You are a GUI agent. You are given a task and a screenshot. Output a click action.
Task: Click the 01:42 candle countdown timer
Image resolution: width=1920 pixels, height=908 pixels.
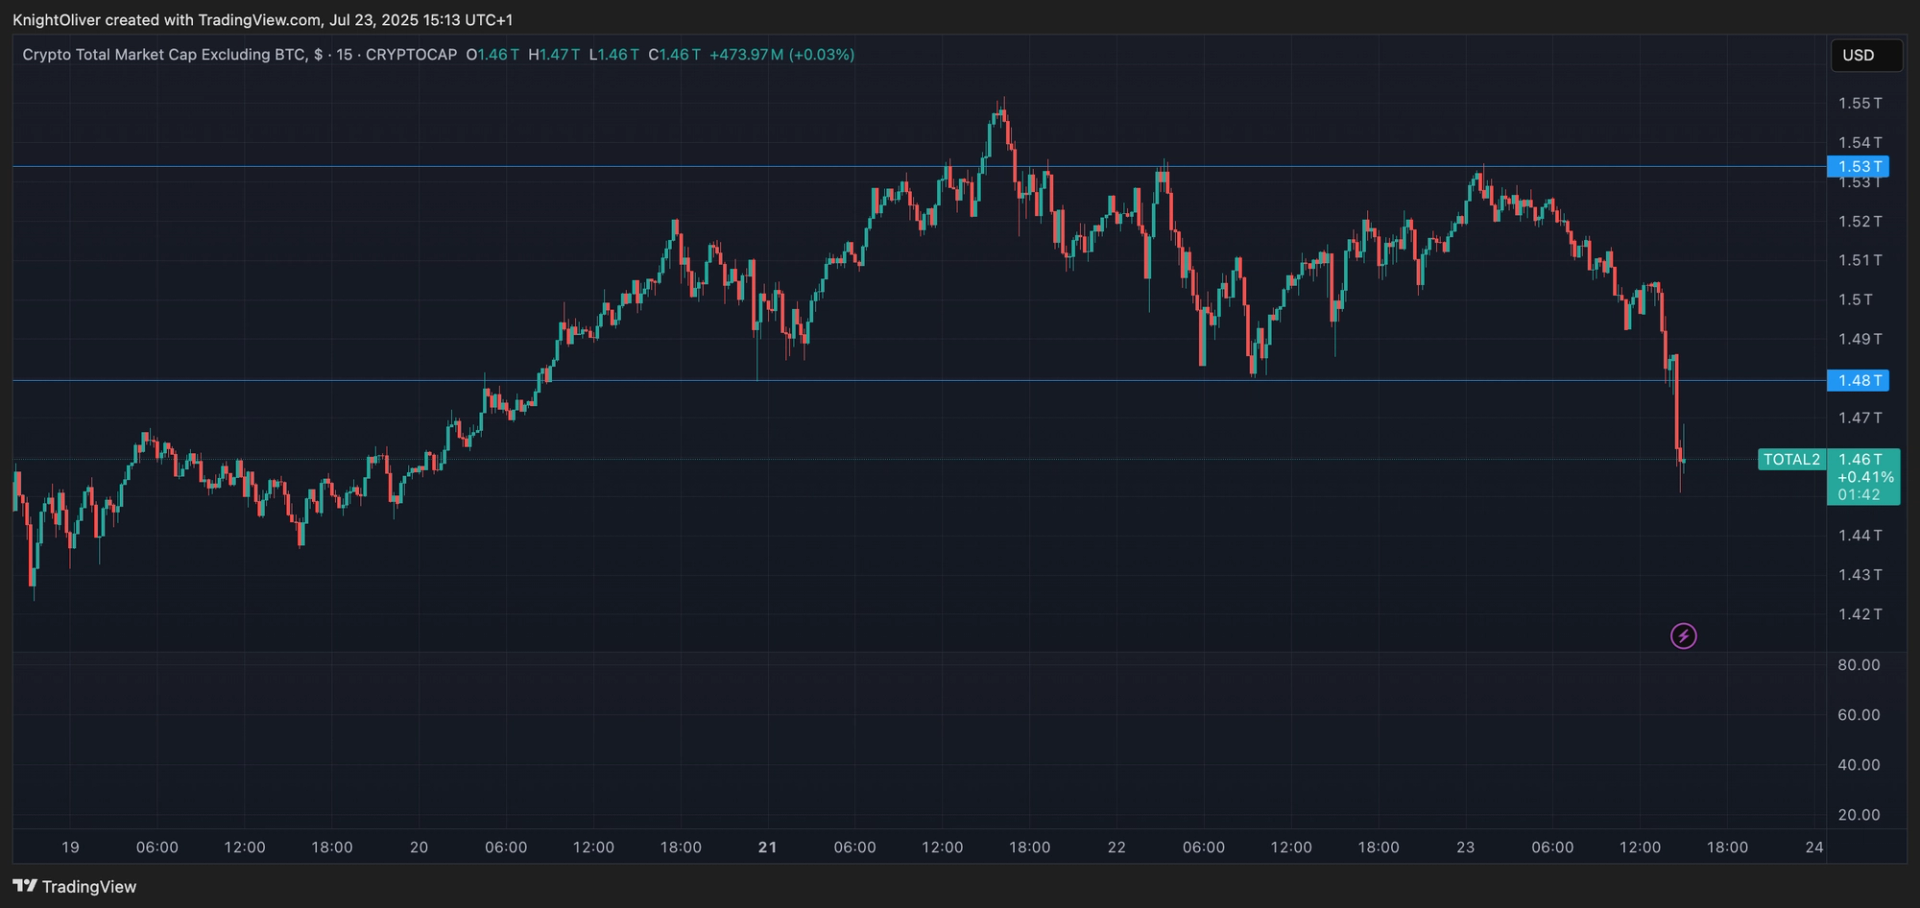[1859, 495]
